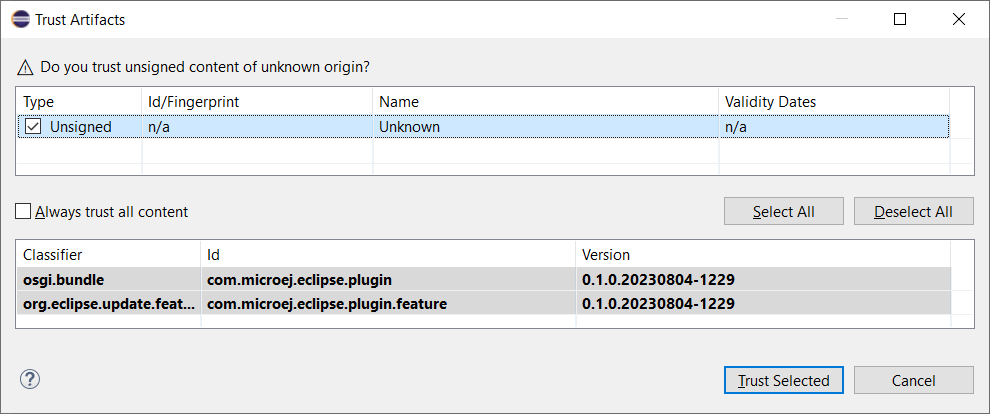Select the com.microej.eclipse.plugin.feature row
This screenshot has height=414, width=990.
326,303
